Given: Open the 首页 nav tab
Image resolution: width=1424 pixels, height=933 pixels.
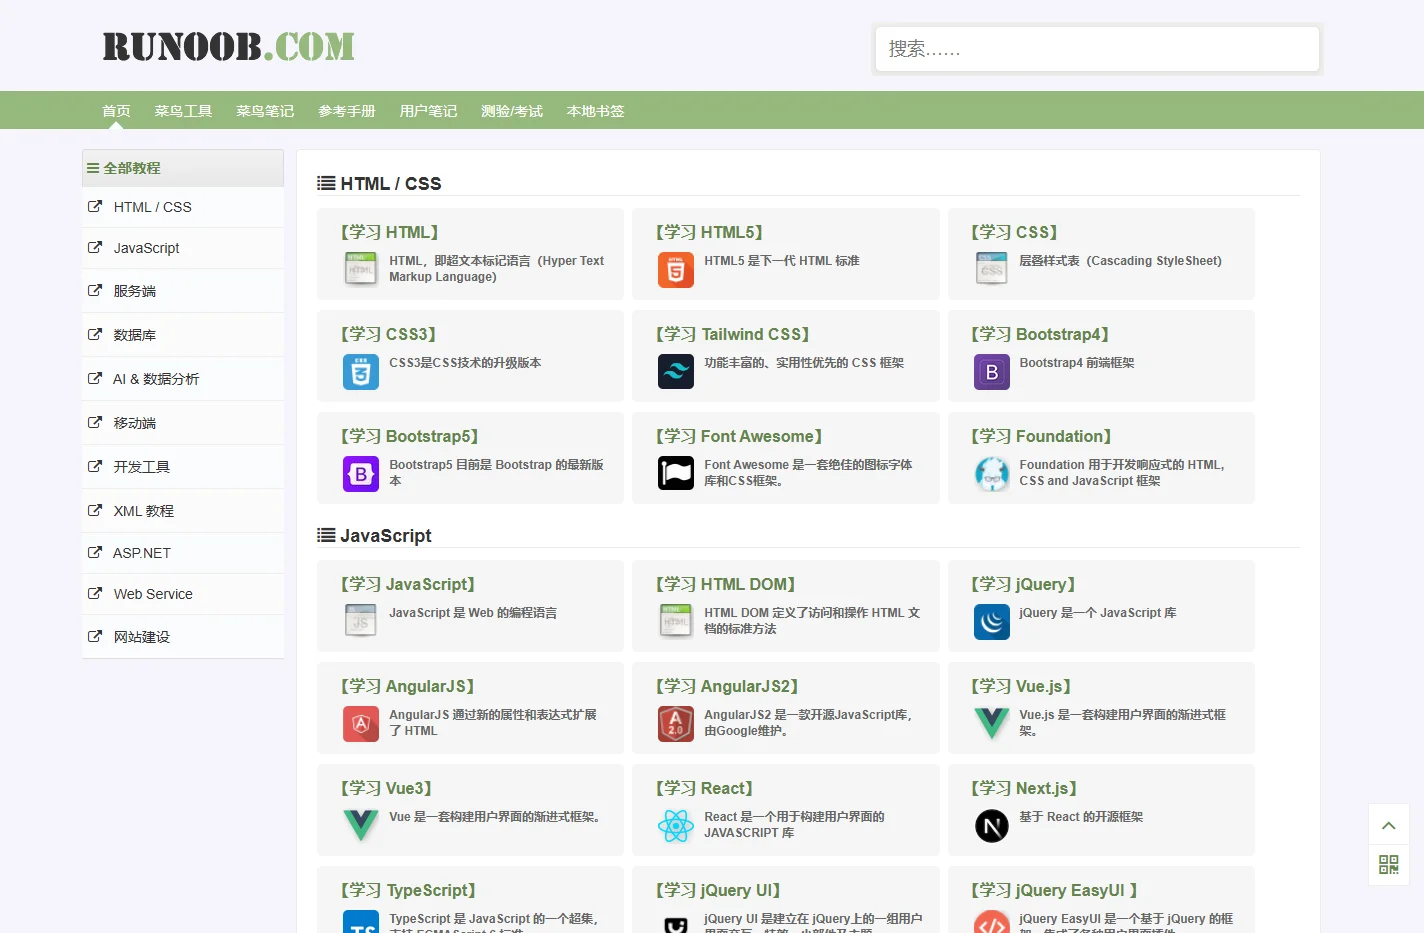Looking at the screenshot, I should pos(116,111).
